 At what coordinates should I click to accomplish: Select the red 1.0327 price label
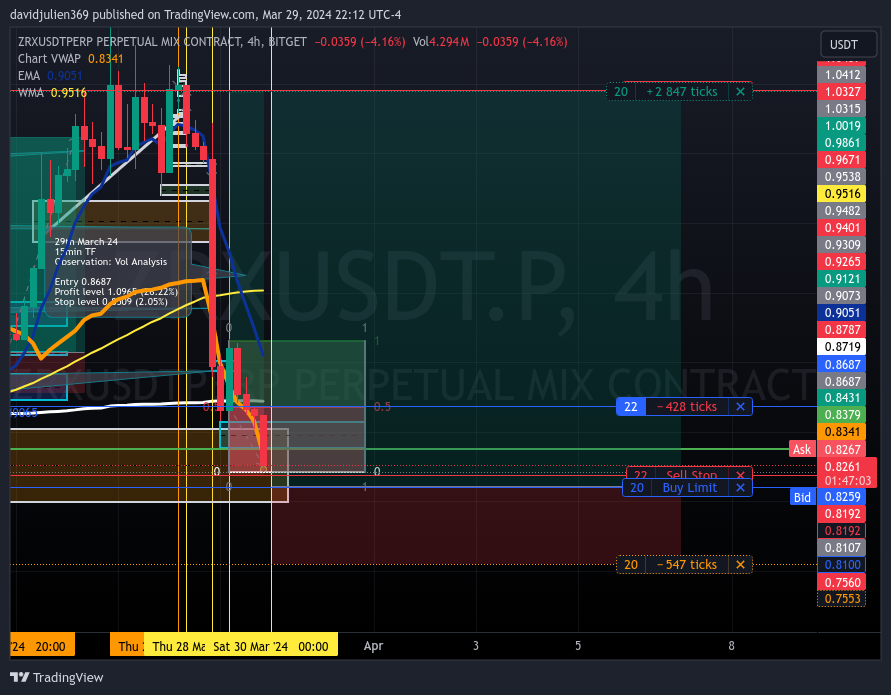click(842, 91)
